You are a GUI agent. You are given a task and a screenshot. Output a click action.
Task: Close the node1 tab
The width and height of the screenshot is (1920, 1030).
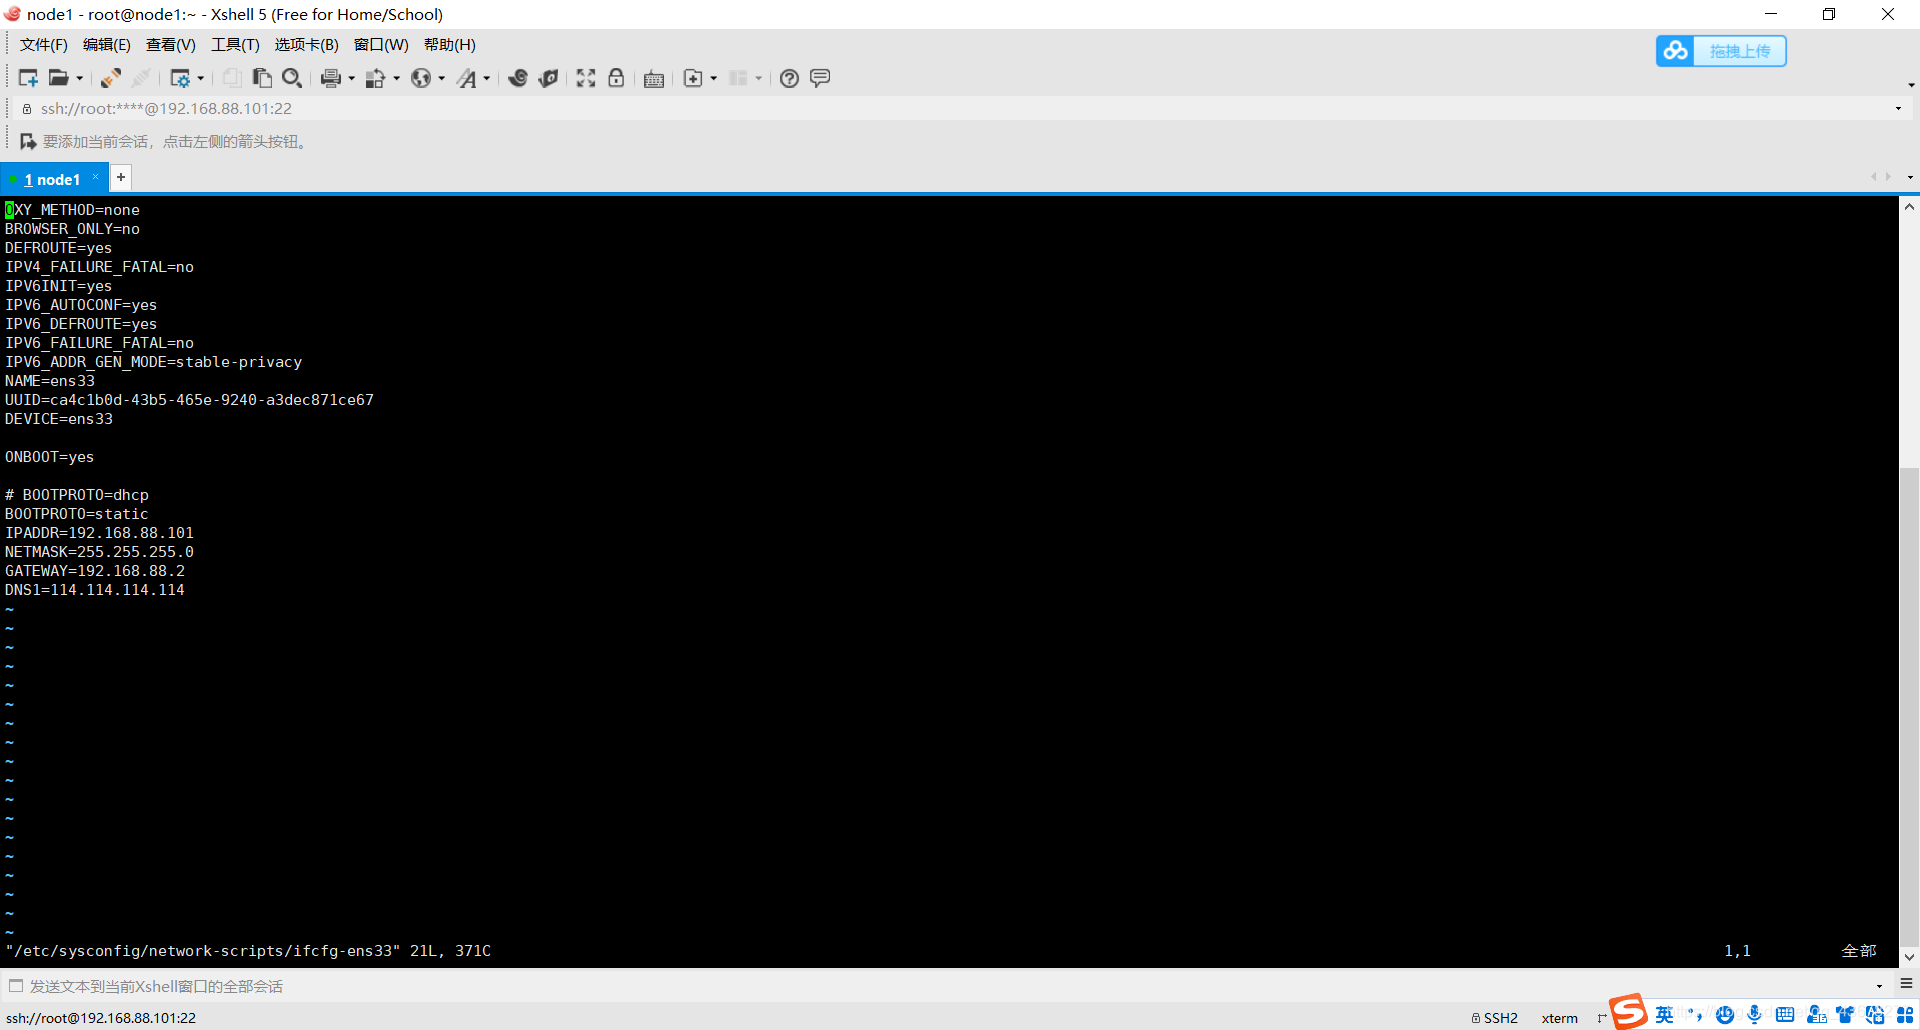[x=96, y=177]
